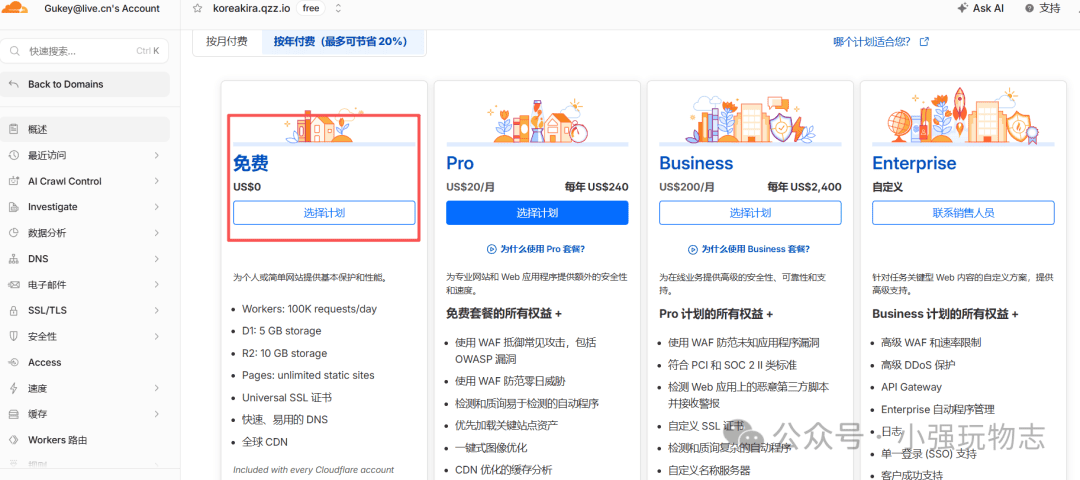The image size is (1080, 480).
Task: Expand Investigate chevron
Action: 156,207
